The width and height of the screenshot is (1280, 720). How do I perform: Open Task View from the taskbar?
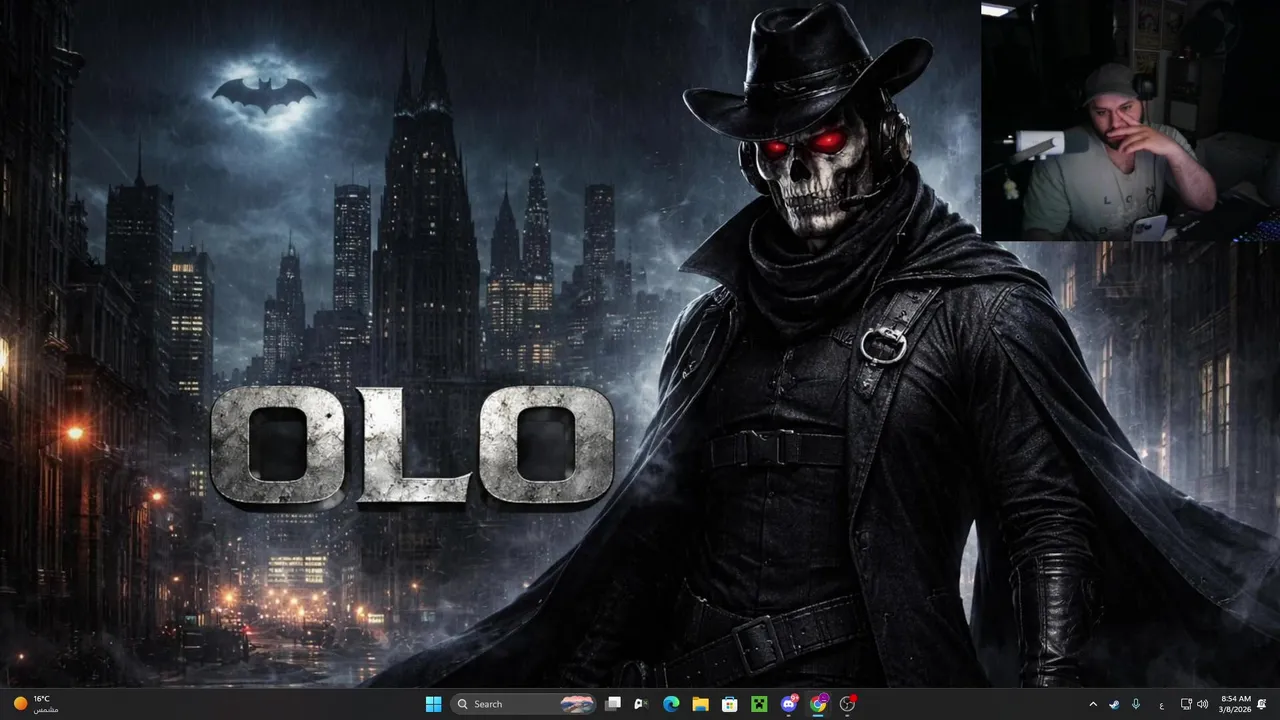613,704
